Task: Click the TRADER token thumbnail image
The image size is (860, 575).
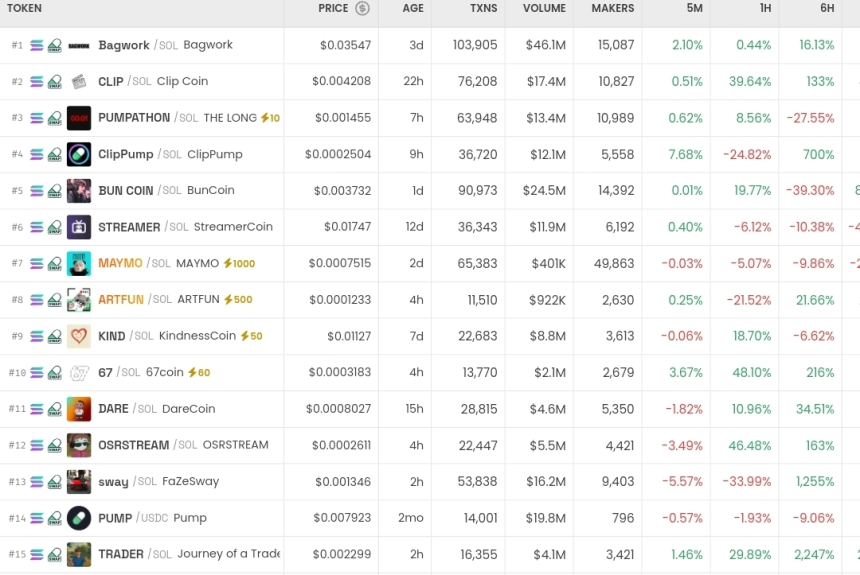Action: coord(79,554)
